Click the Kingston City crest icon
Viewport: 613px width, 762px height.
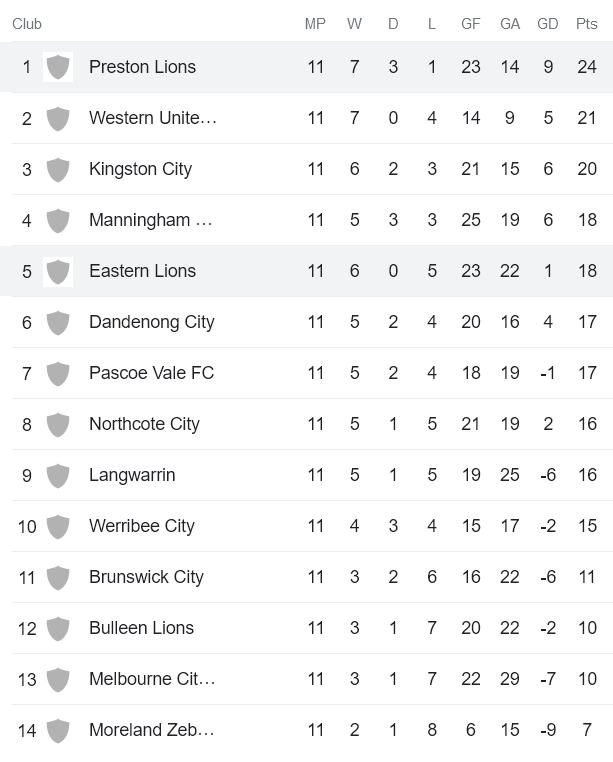(x=58, y=169)
